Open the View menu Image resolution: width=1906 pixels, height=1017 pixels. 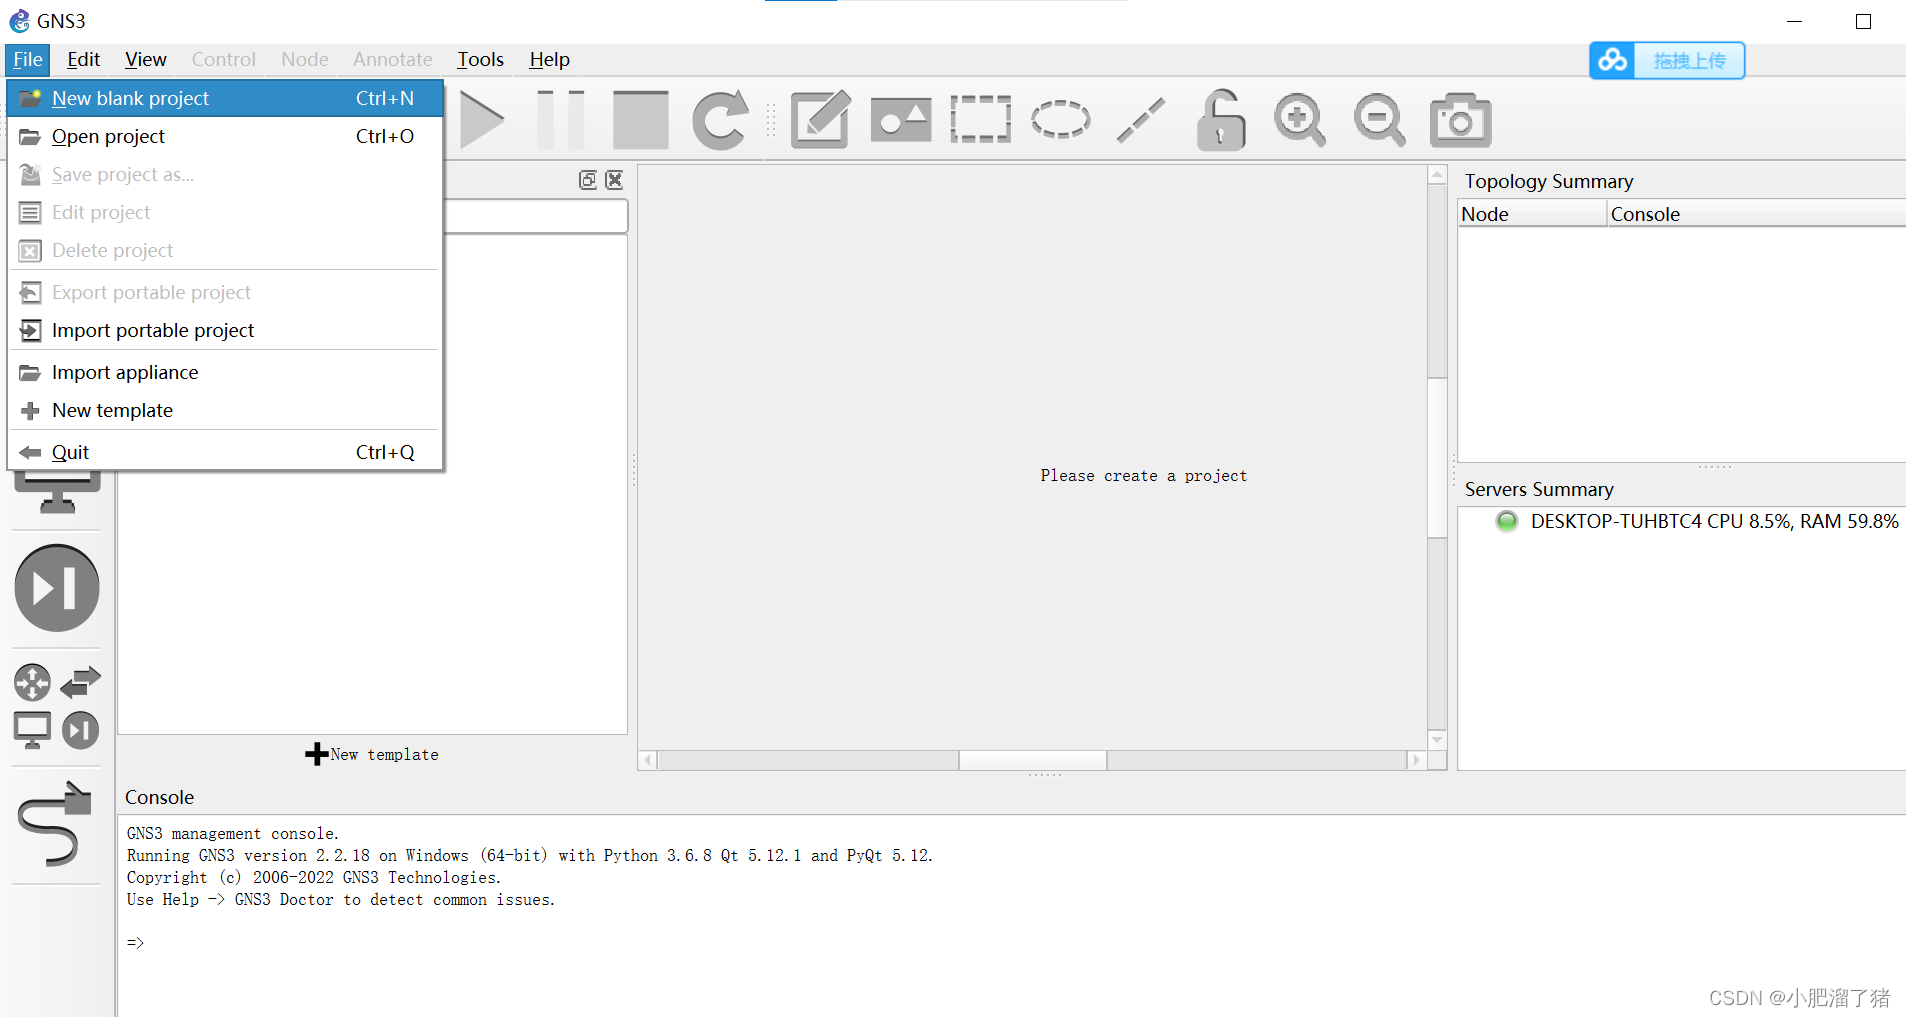(x=145, y=59)
